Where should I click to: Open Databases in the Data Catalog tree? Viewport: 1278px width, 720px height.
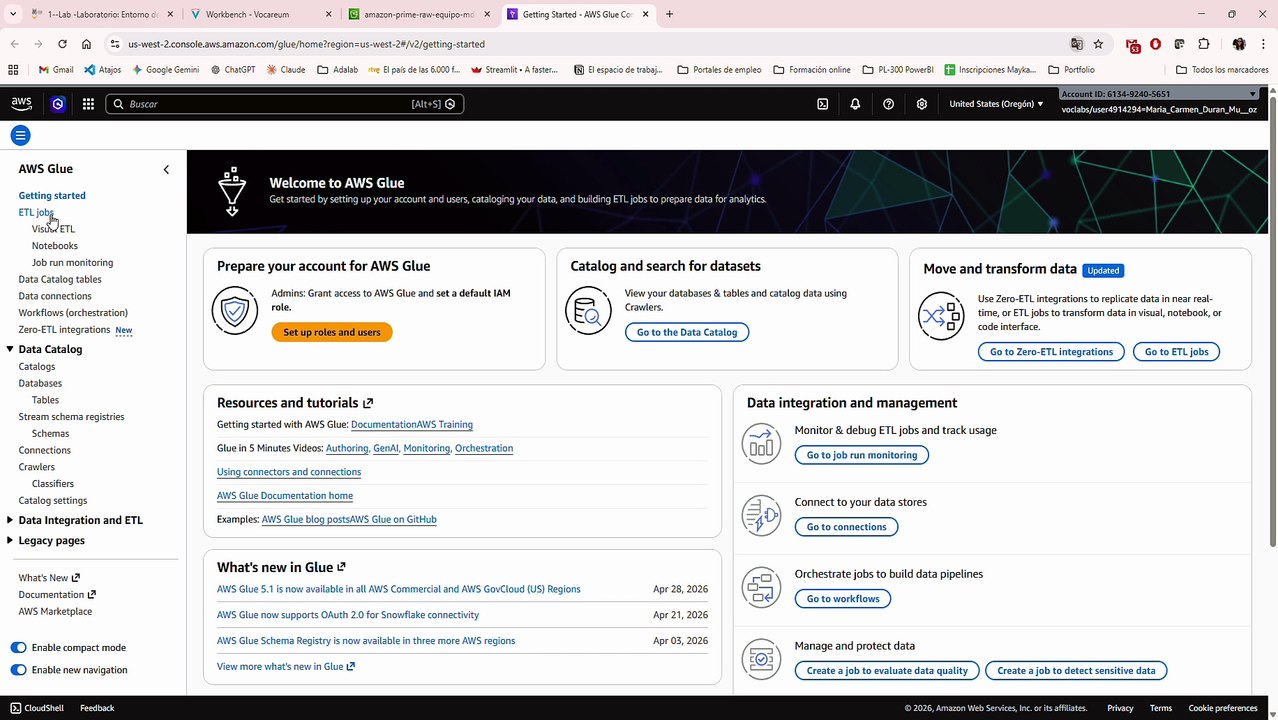(40, 383)
